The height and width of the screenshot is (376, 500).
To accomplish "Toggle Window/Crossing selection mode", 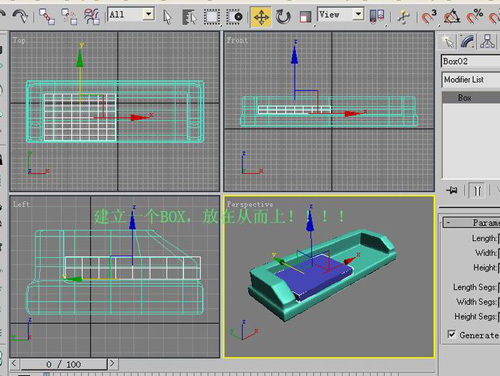I will [x=234, y=17].
